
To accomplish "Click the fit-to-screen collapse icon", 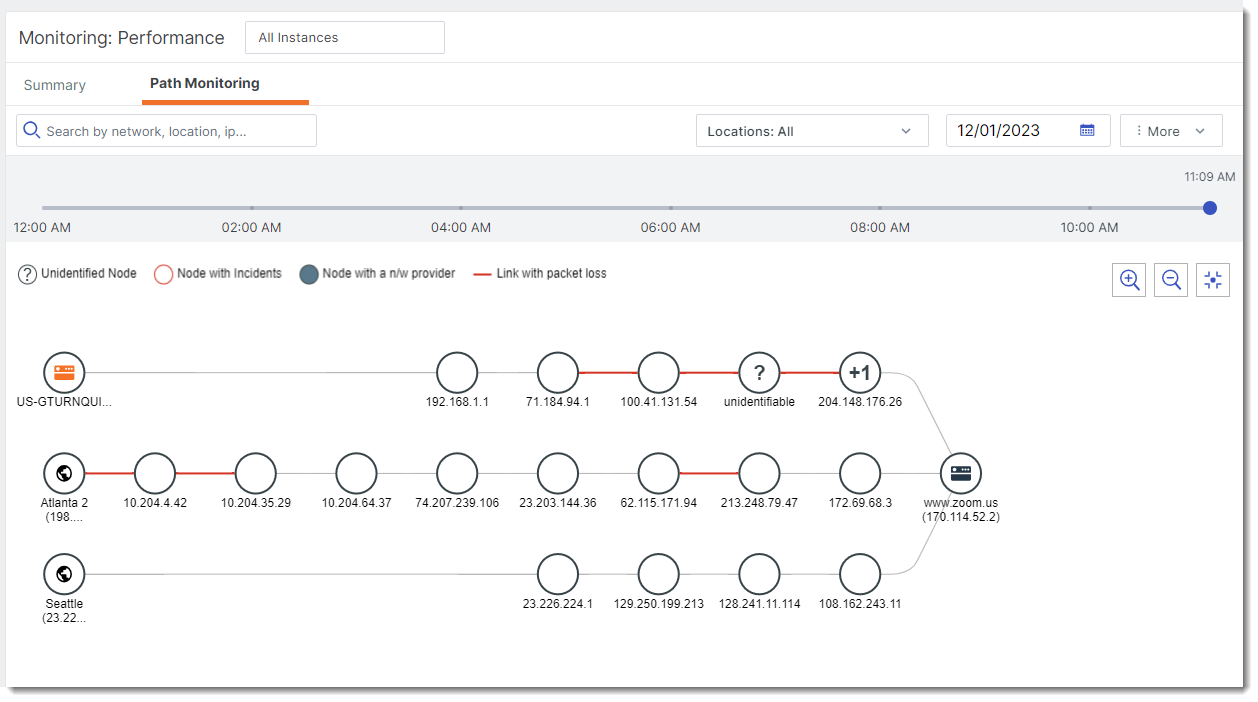I will [x=1213, y=280].
